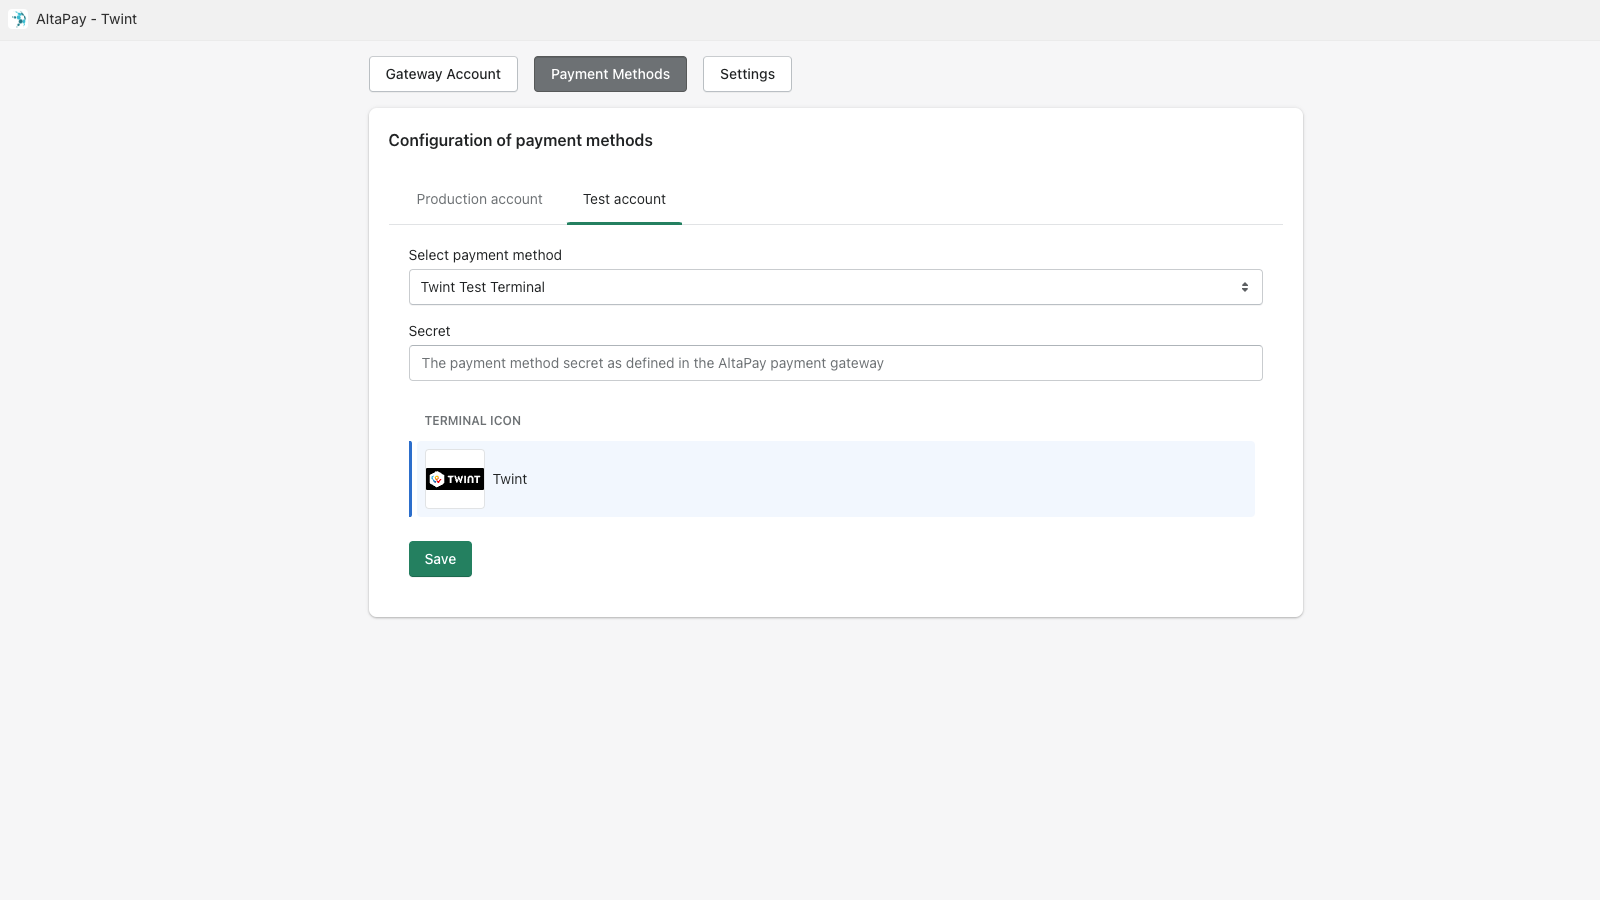
Task: Click the 'AltaPay - Twint' title text
Action: 86,19
